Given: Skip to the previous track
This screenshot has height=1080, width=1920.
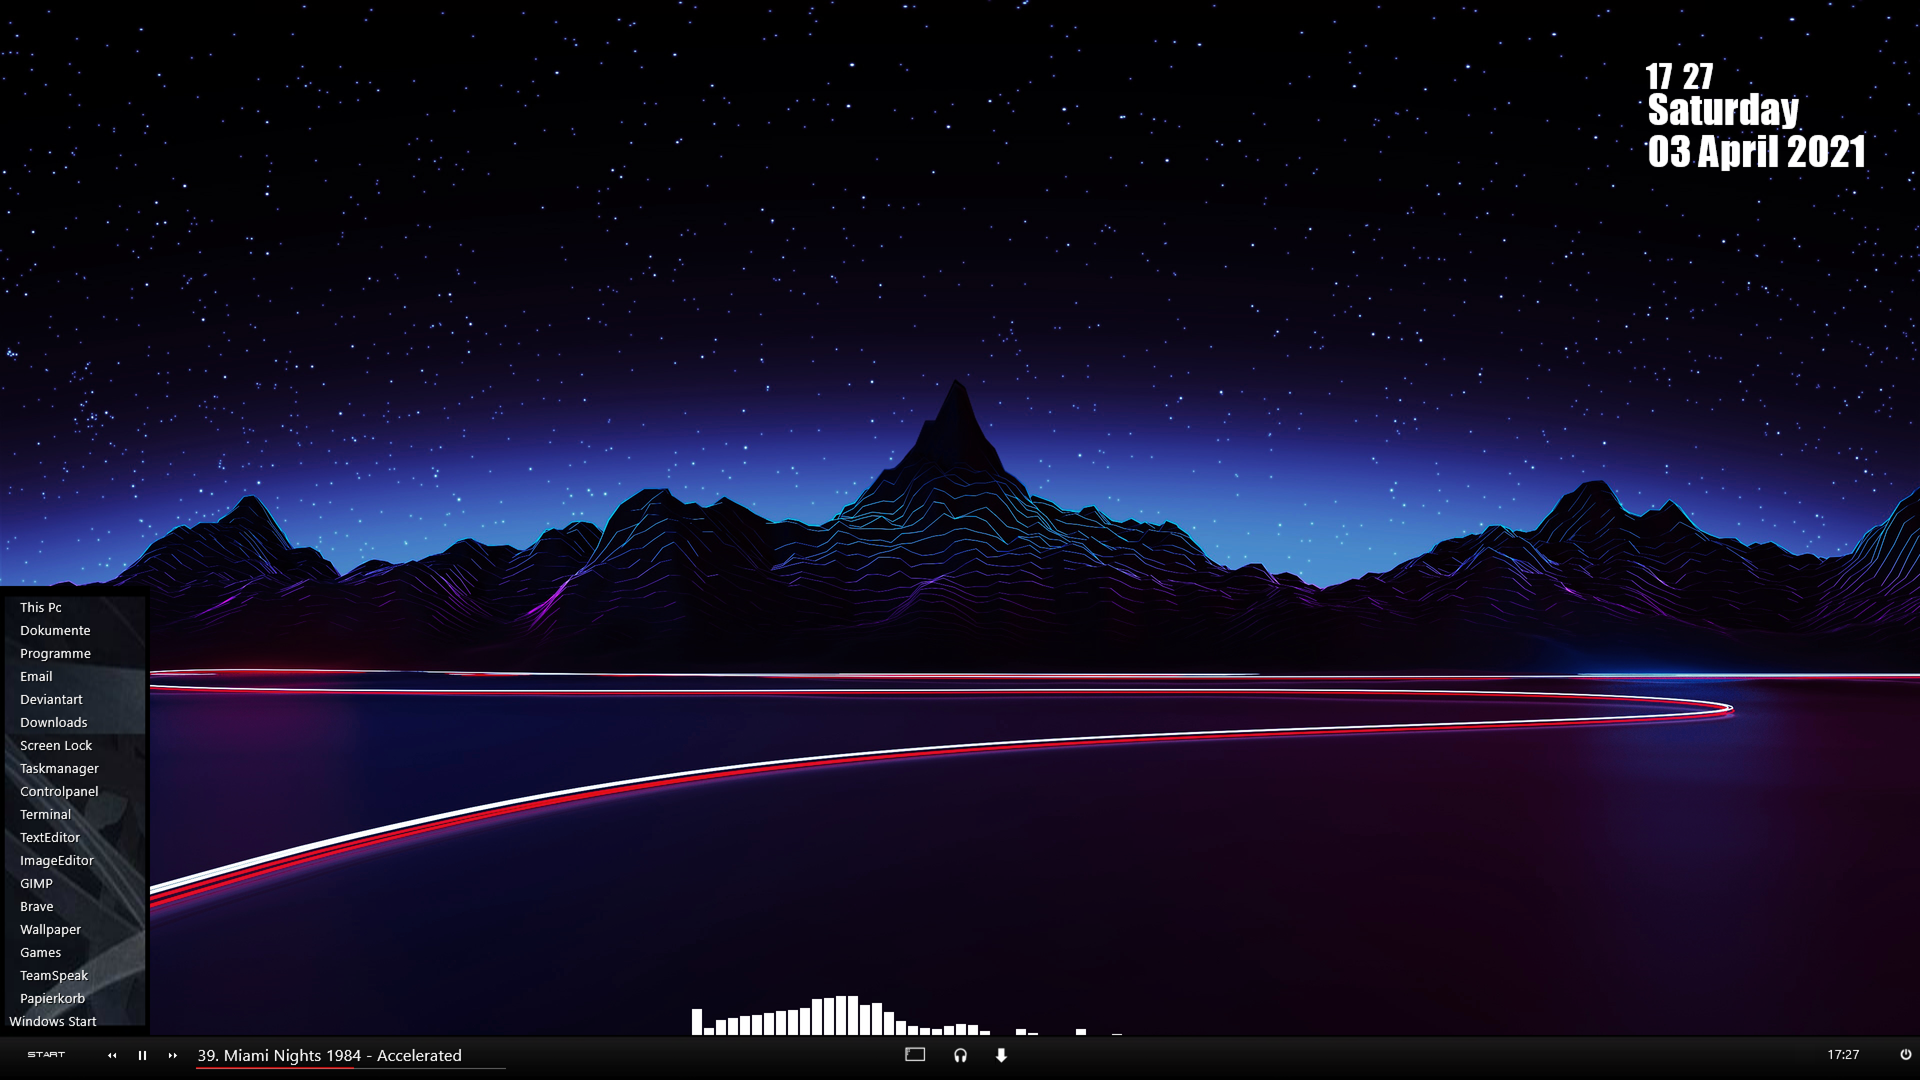Looking at the screenshot, I should (112, 1055).
